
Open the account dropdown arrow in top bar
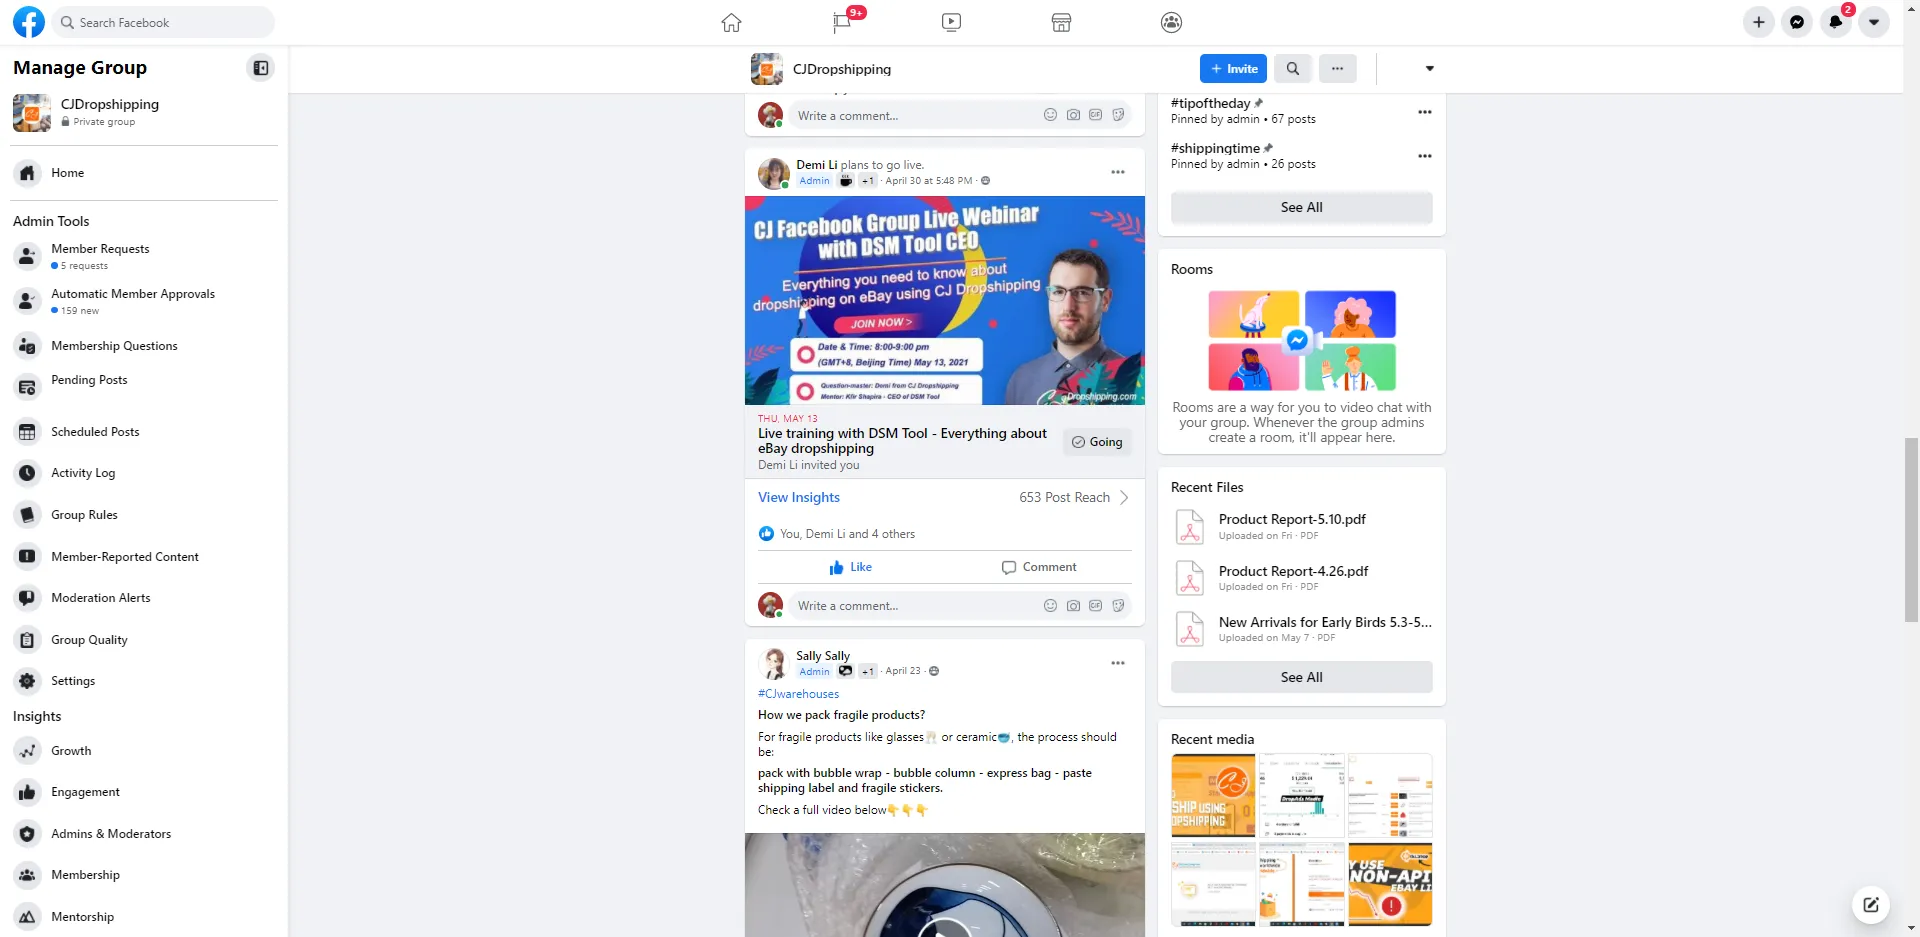(1873, 22)
